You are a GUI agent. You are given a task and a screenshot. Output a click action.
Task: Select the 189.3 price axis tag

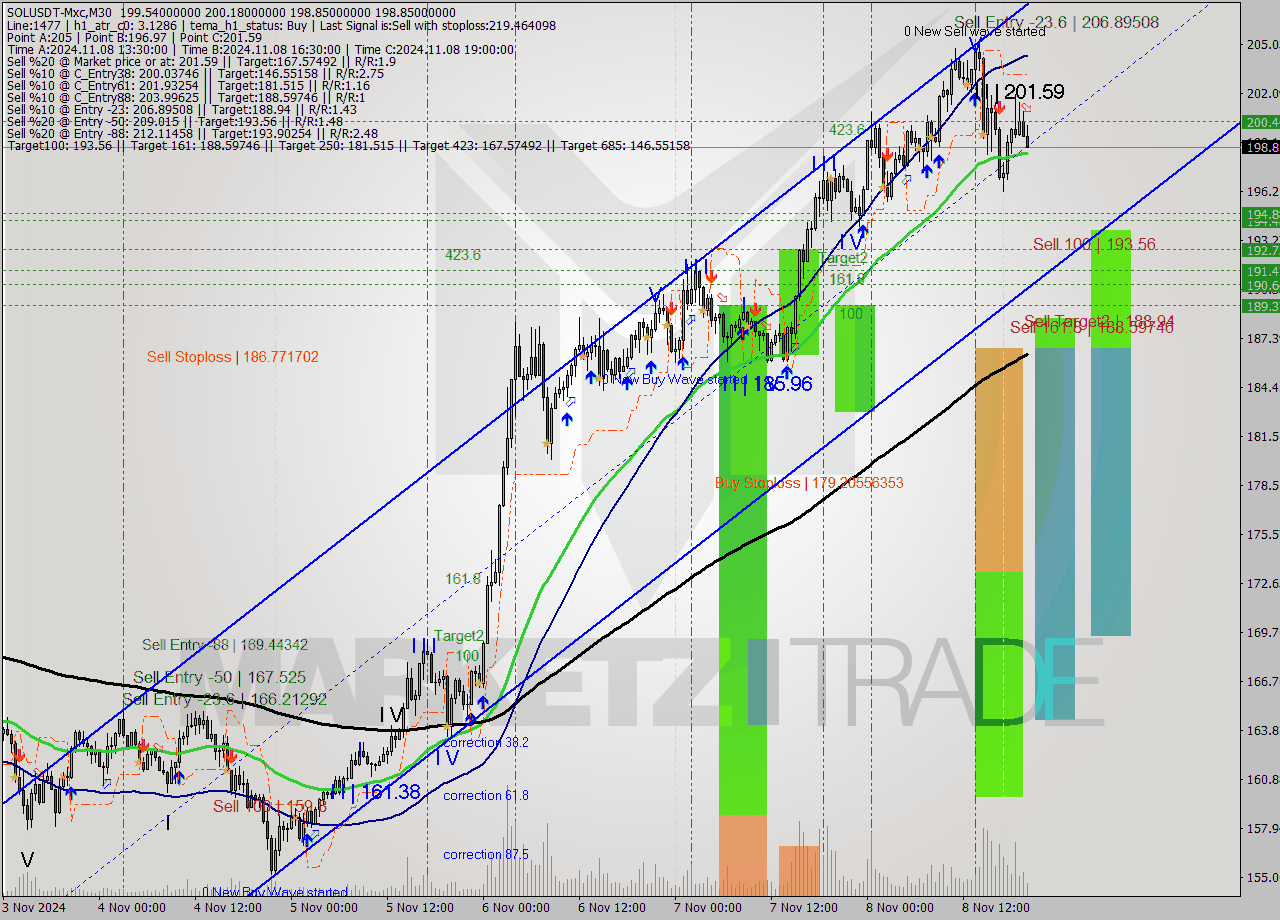pos(1260,306)
